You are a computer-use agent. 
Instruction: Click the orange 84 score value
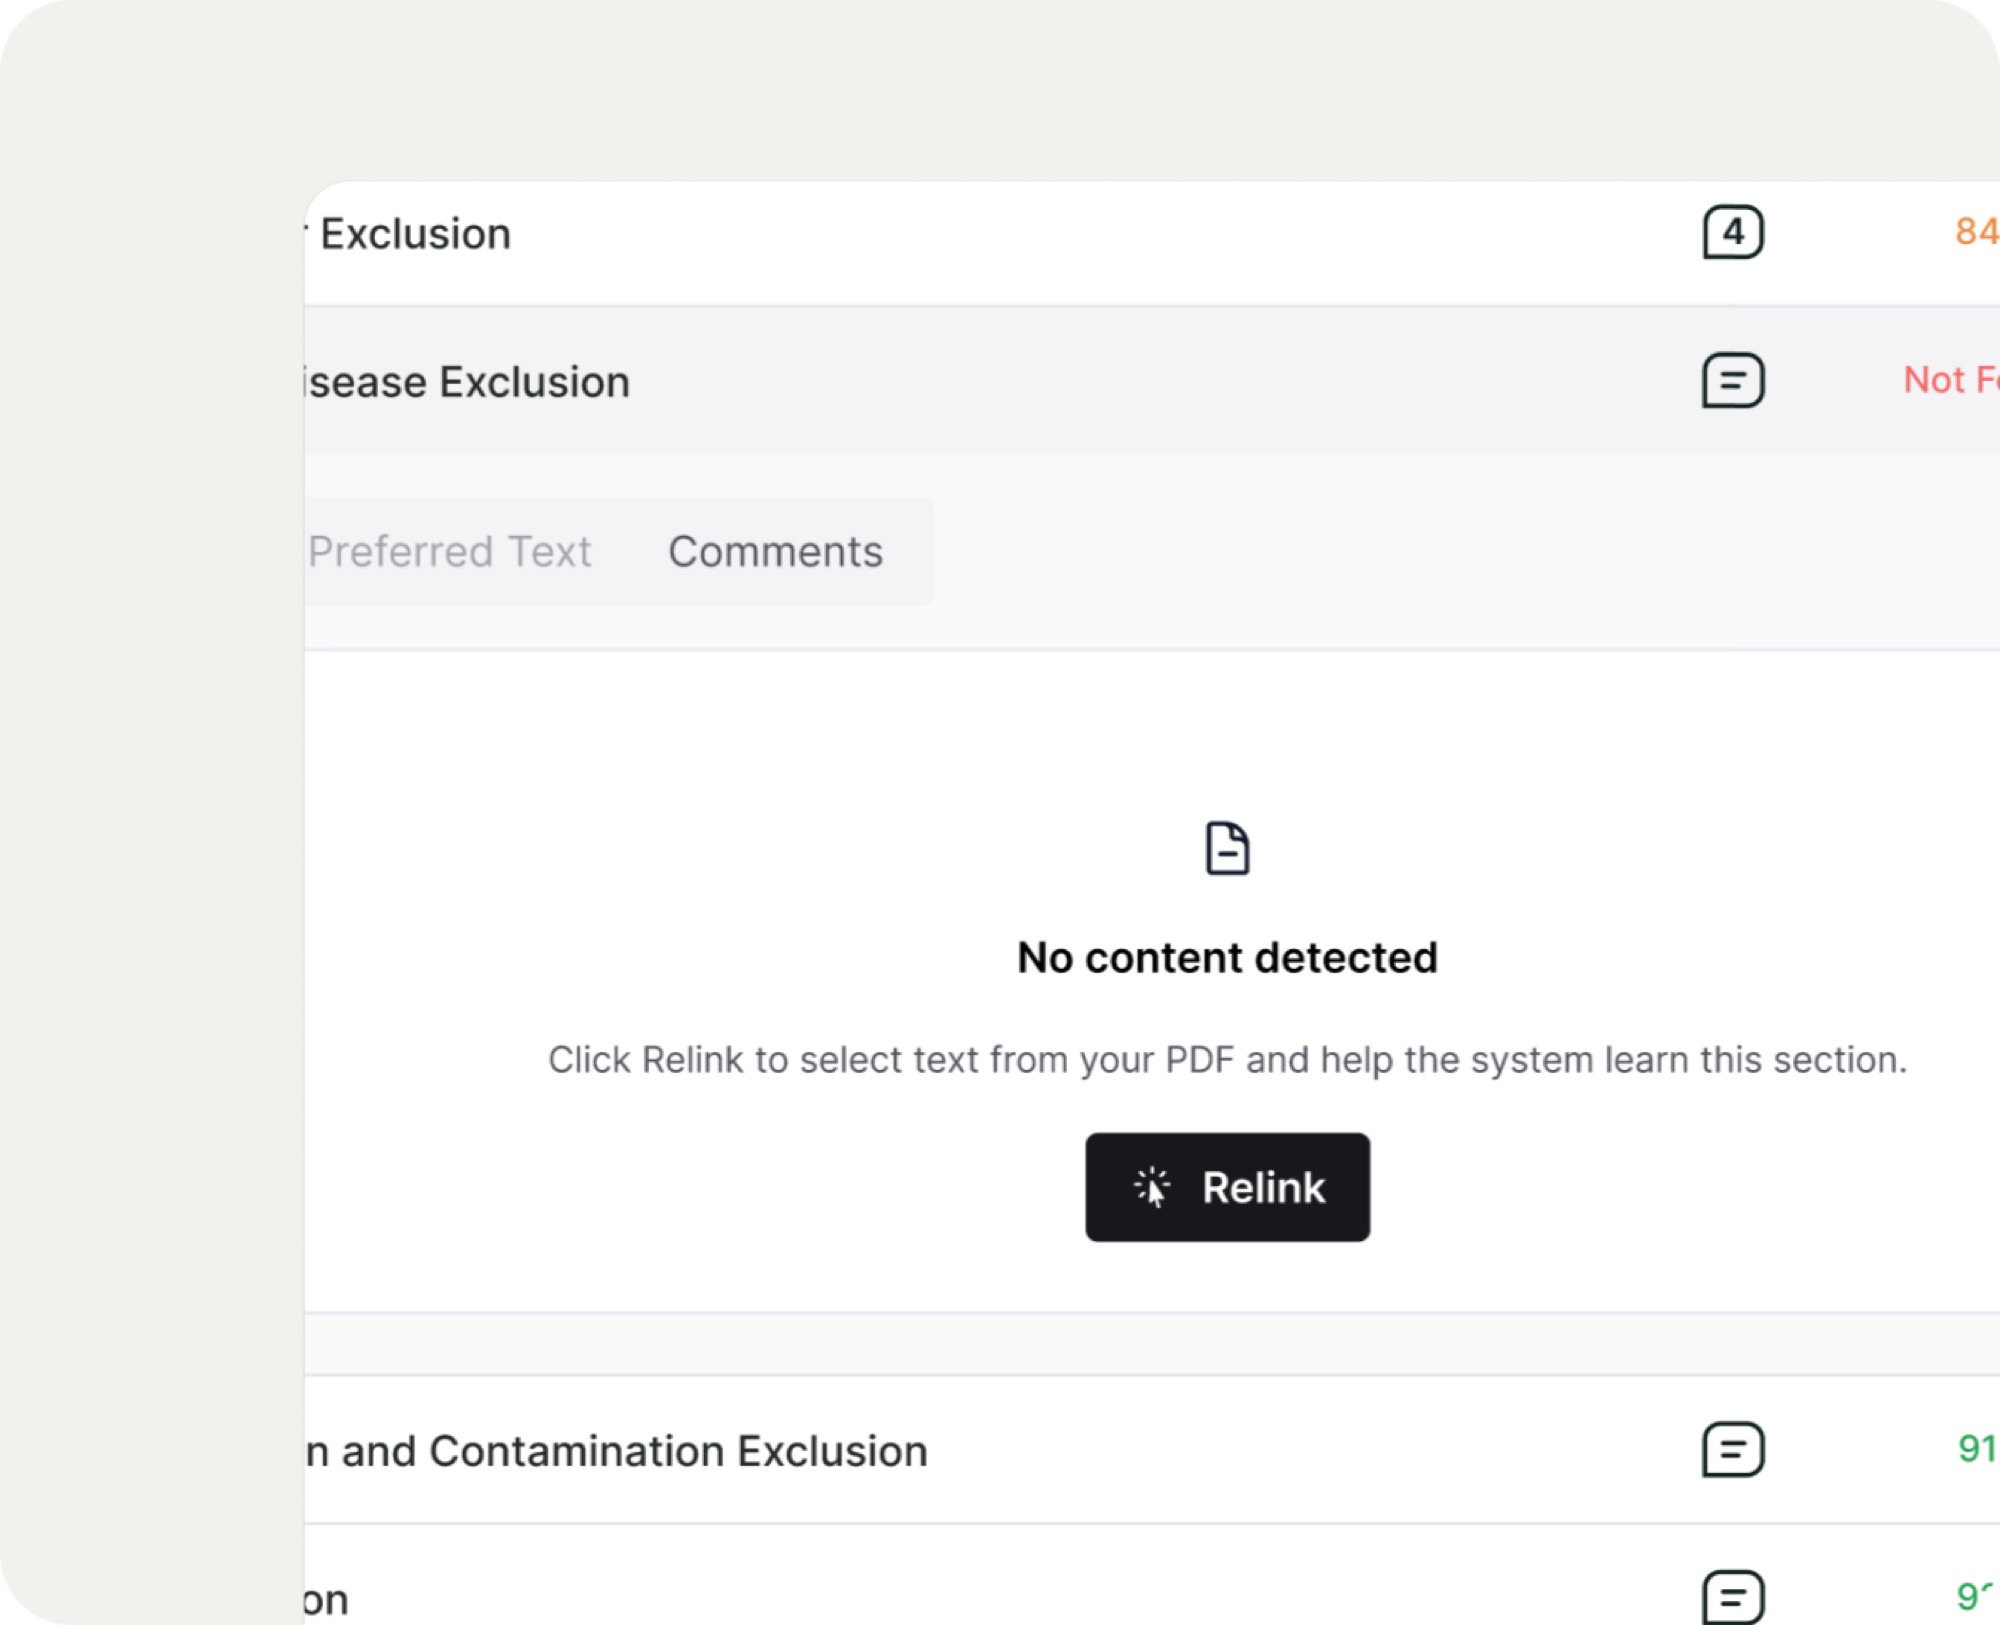[x=1977, y=231]
